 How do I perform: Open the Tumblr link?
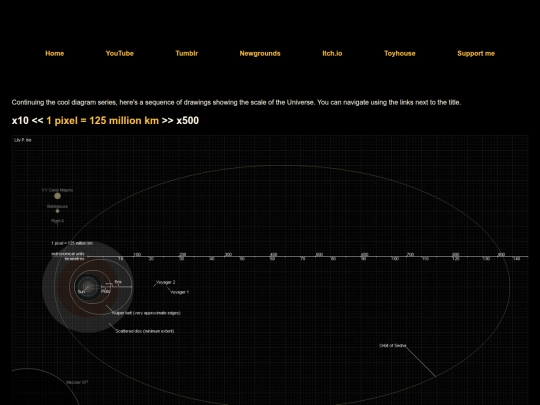point(187,53)
